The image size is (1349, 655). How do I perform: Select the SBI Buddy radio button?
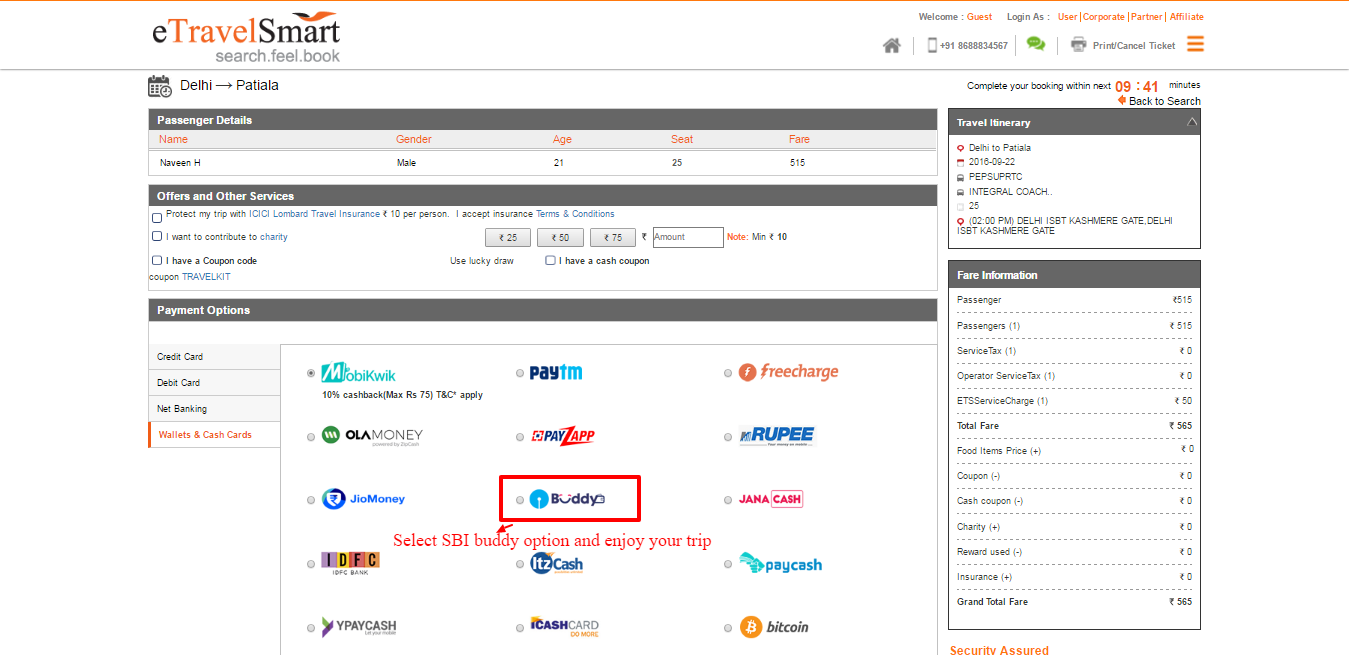[519, 500]
